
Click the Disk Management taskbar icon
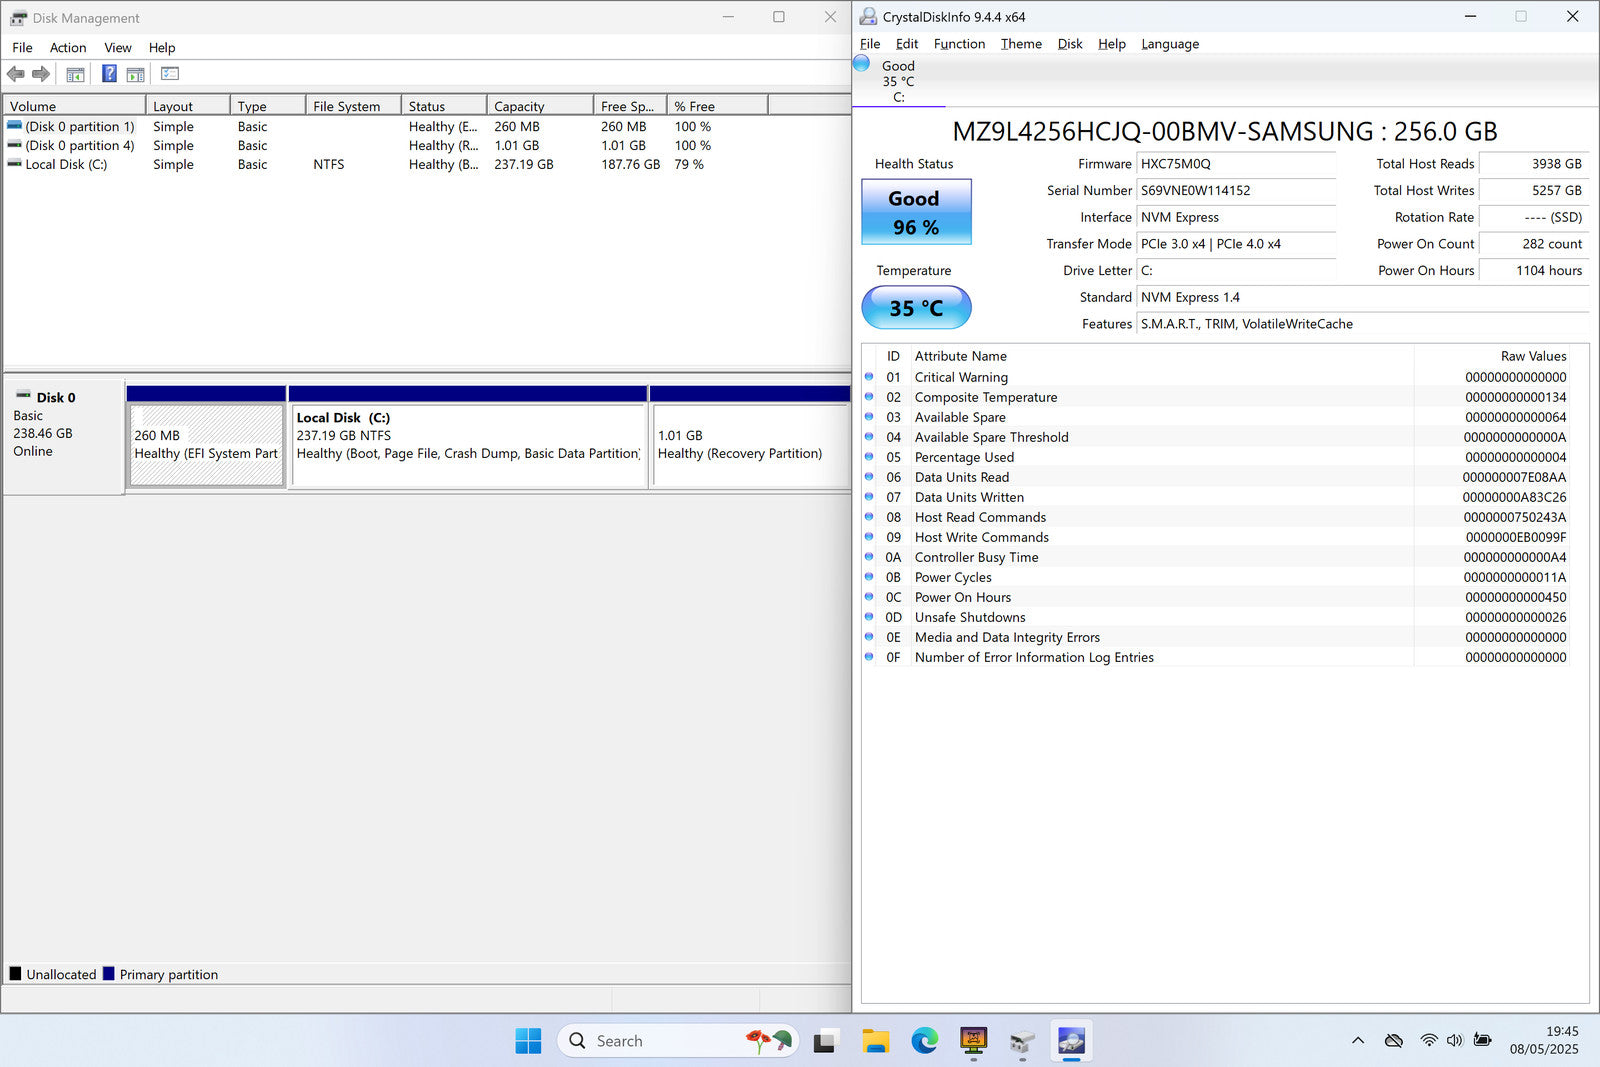coord(1022,1041)
